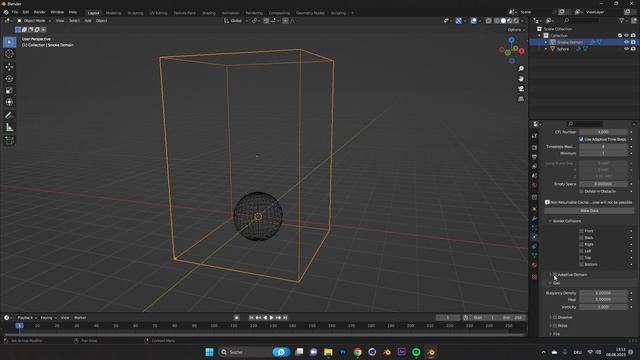The image size is (640, 360).
Task: Open the timeline Playback menu
Action: 27,318
